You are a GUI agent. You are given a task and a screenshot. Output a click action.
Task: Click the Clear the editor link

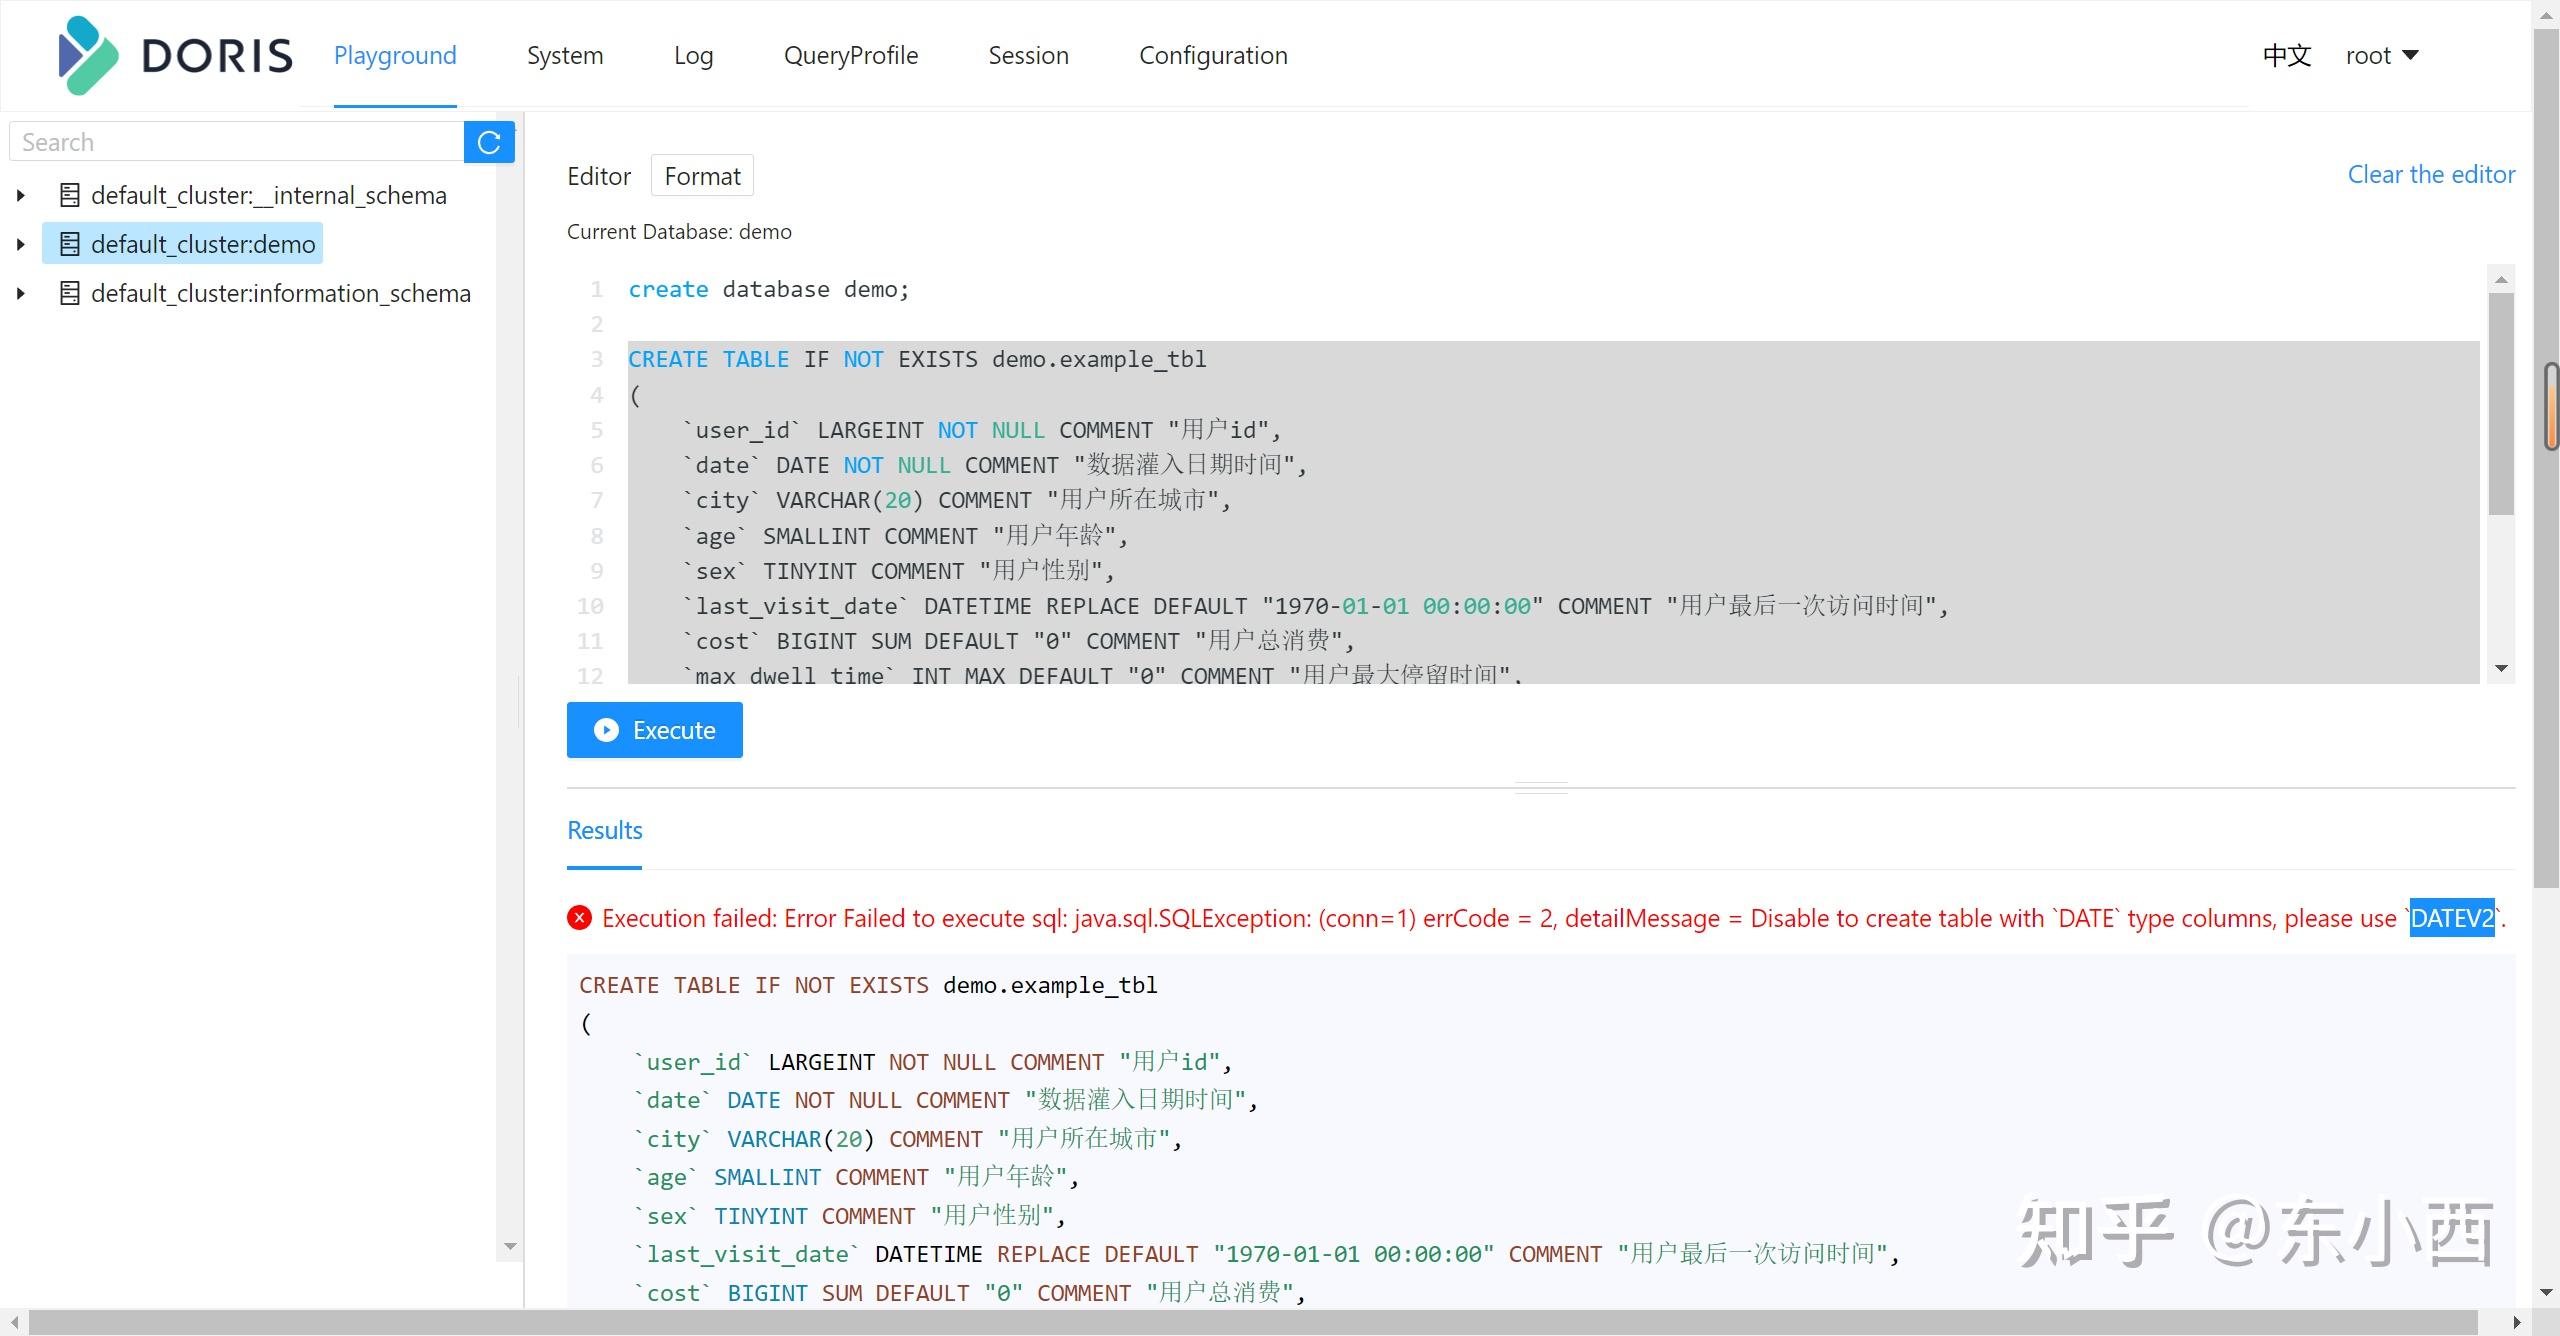click(2431, 175)
